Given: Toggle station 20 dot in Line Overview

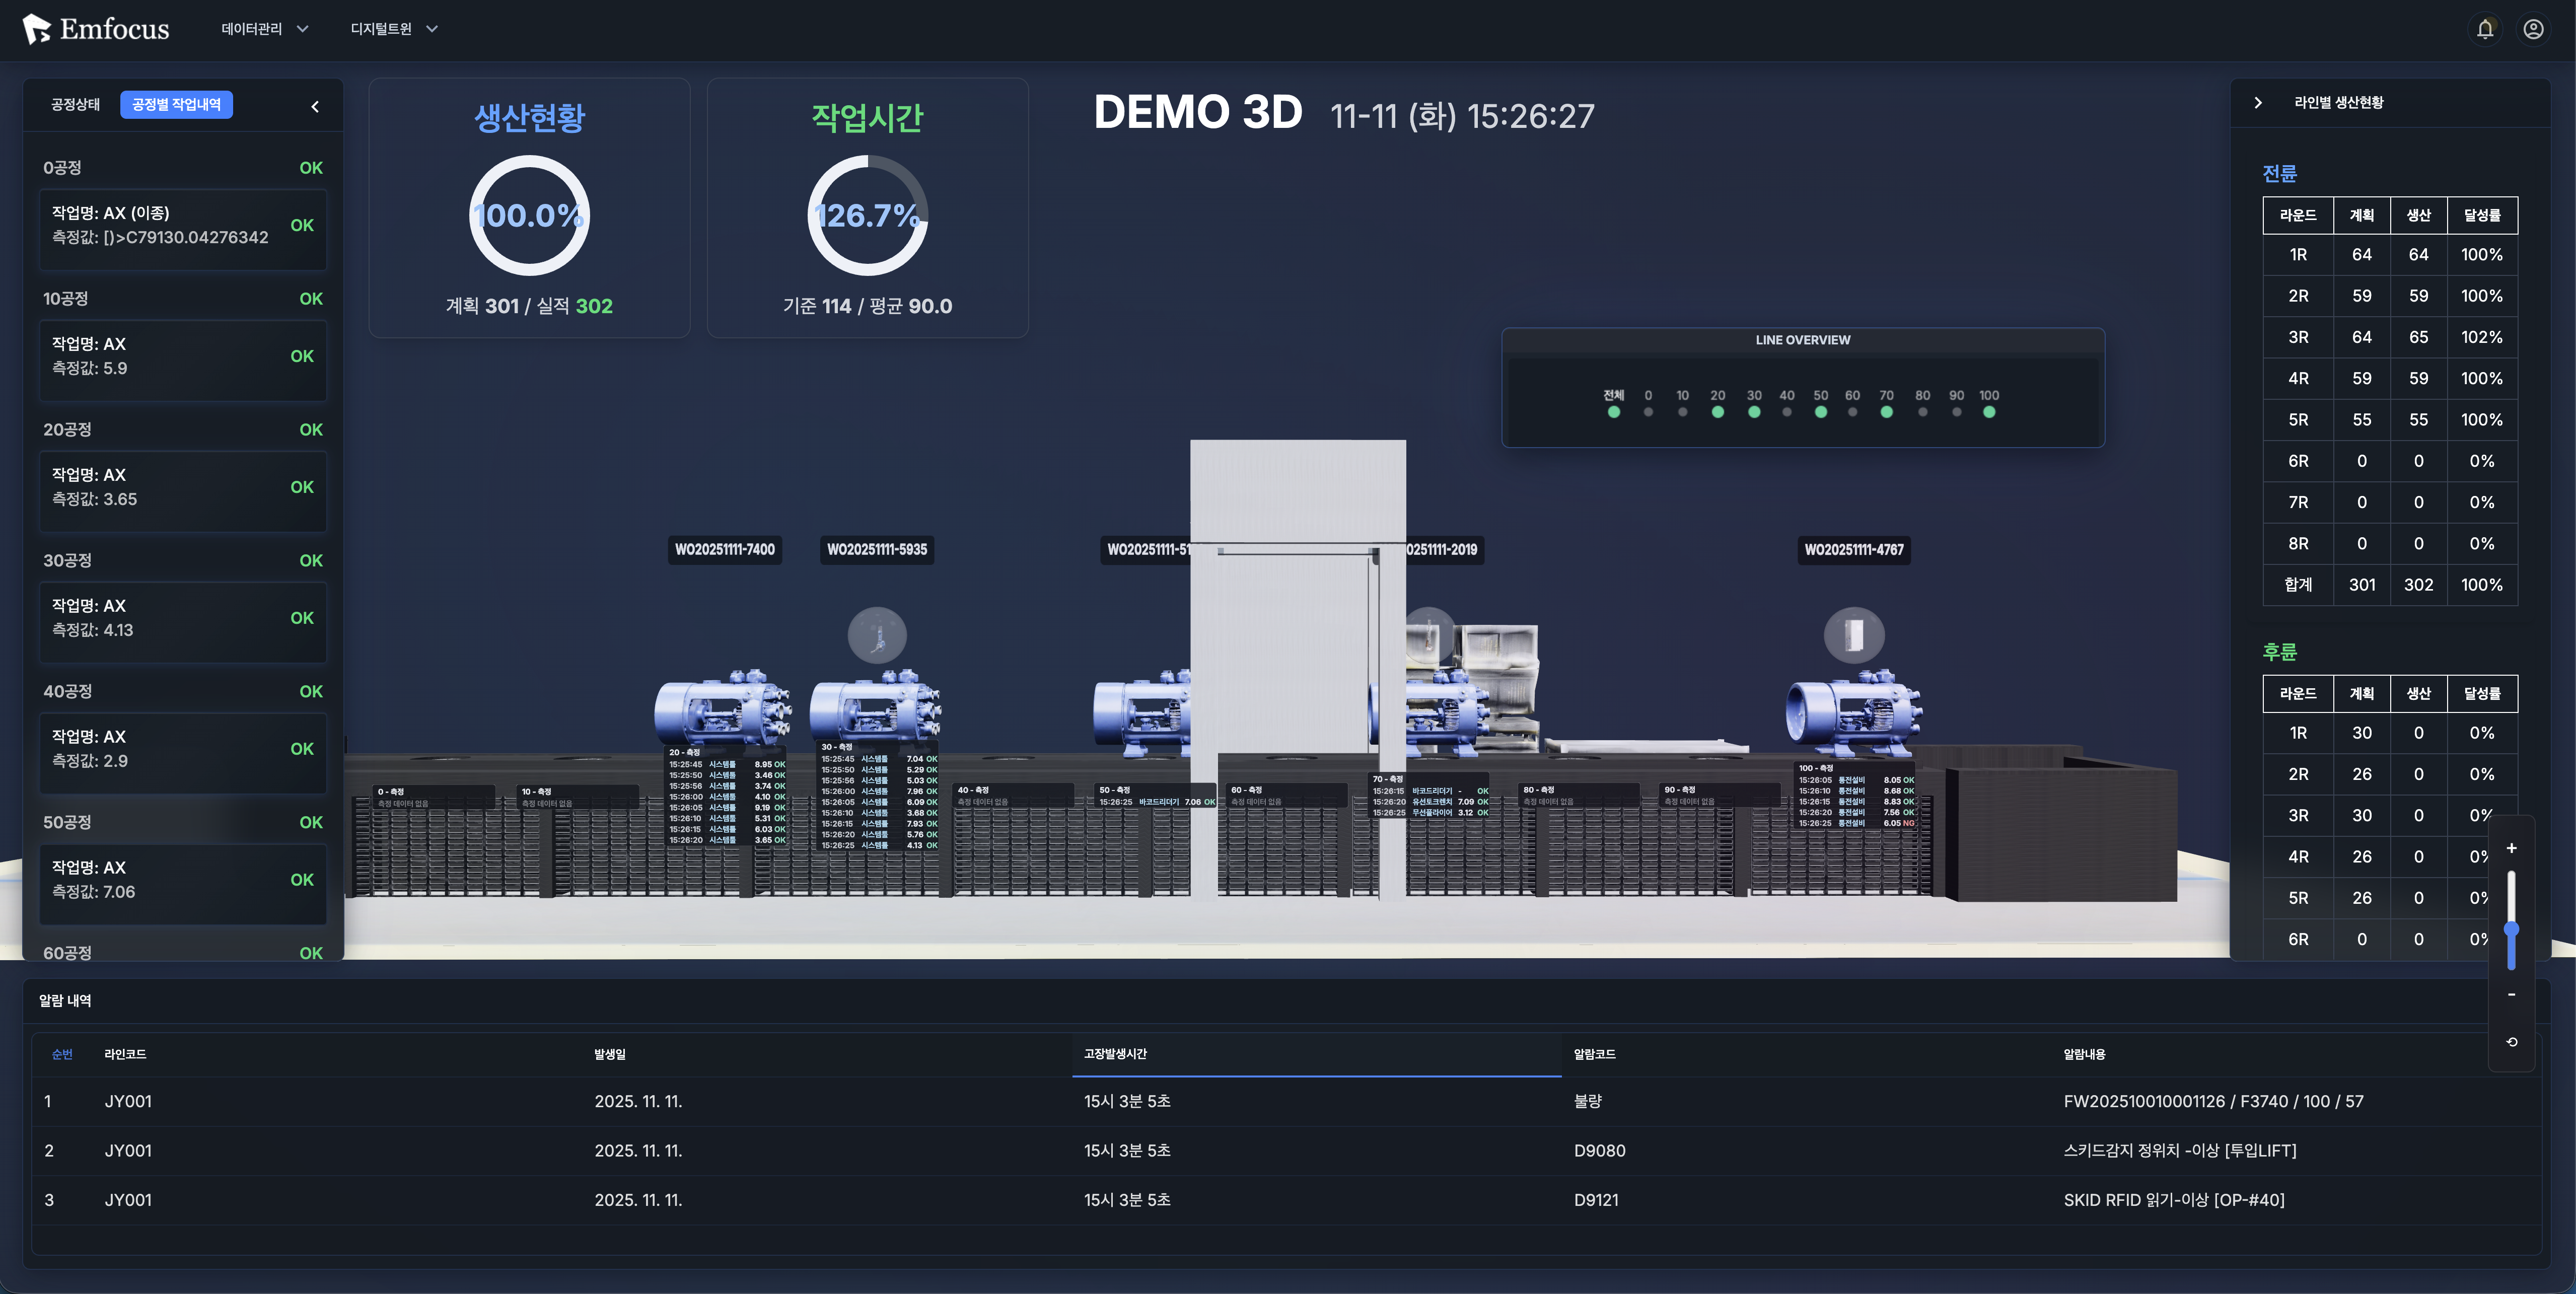Looking at the screenshot, I should point(1717,412).
